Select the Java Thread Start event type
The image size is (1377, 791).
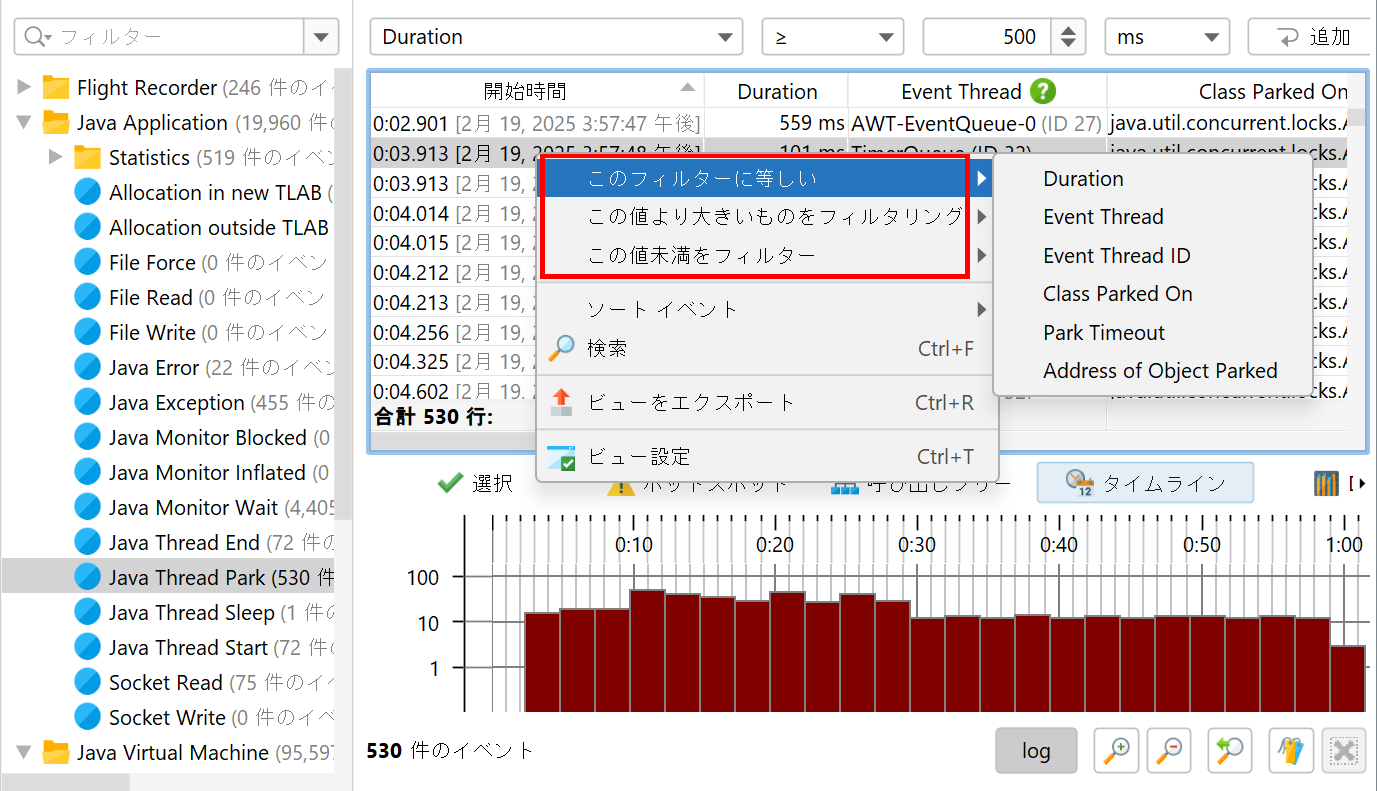click(x=204, y=648)
